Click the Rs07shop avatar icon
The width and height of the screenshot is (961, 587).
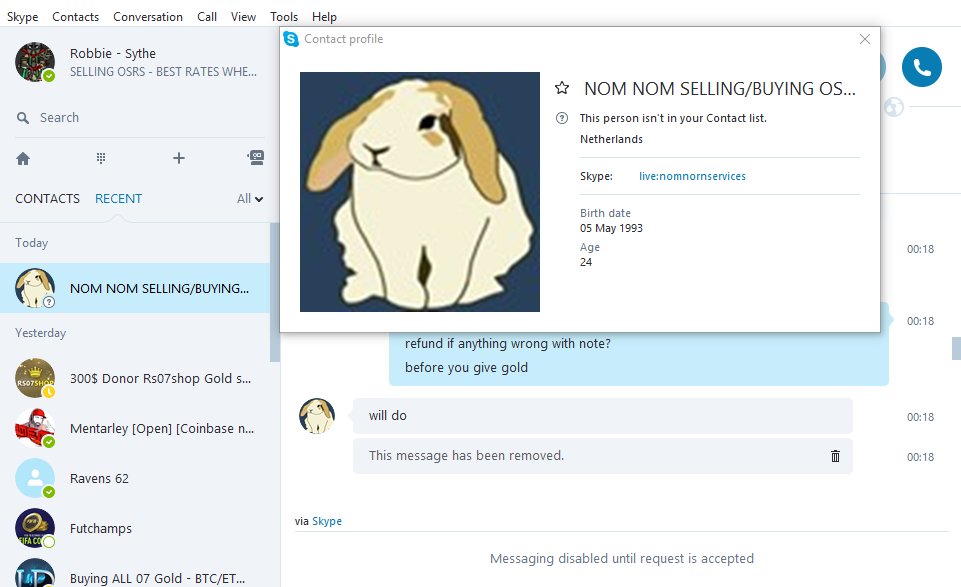point(35,378)
